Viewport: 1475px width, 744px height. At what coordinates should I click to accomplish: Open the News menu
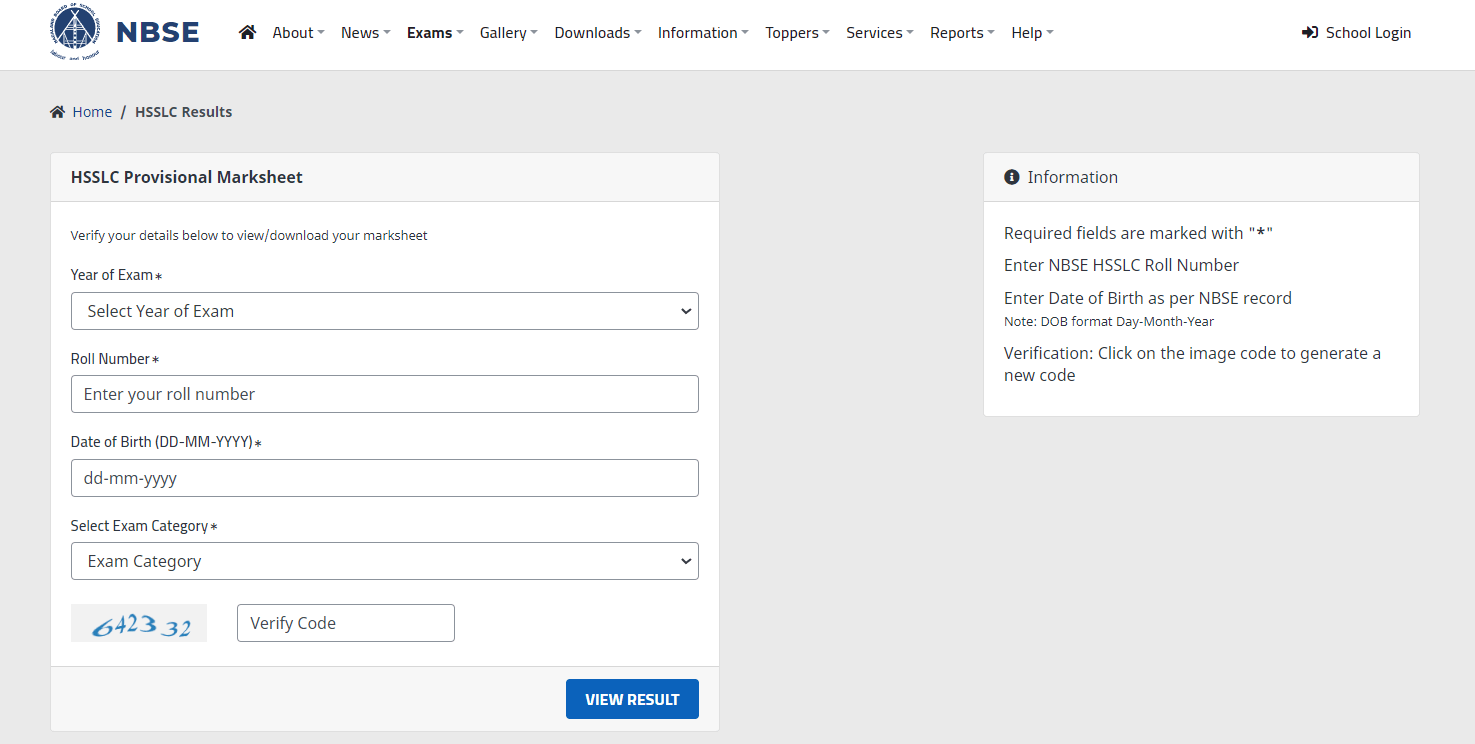pyautogui.click(x=365, y=33)
